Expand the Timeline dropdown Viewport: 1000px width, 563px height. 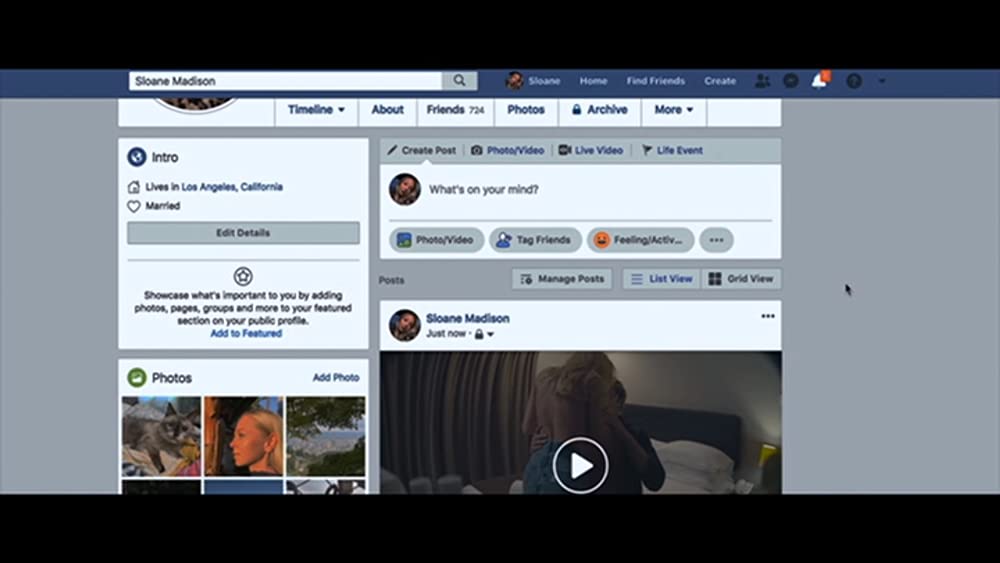316,110
